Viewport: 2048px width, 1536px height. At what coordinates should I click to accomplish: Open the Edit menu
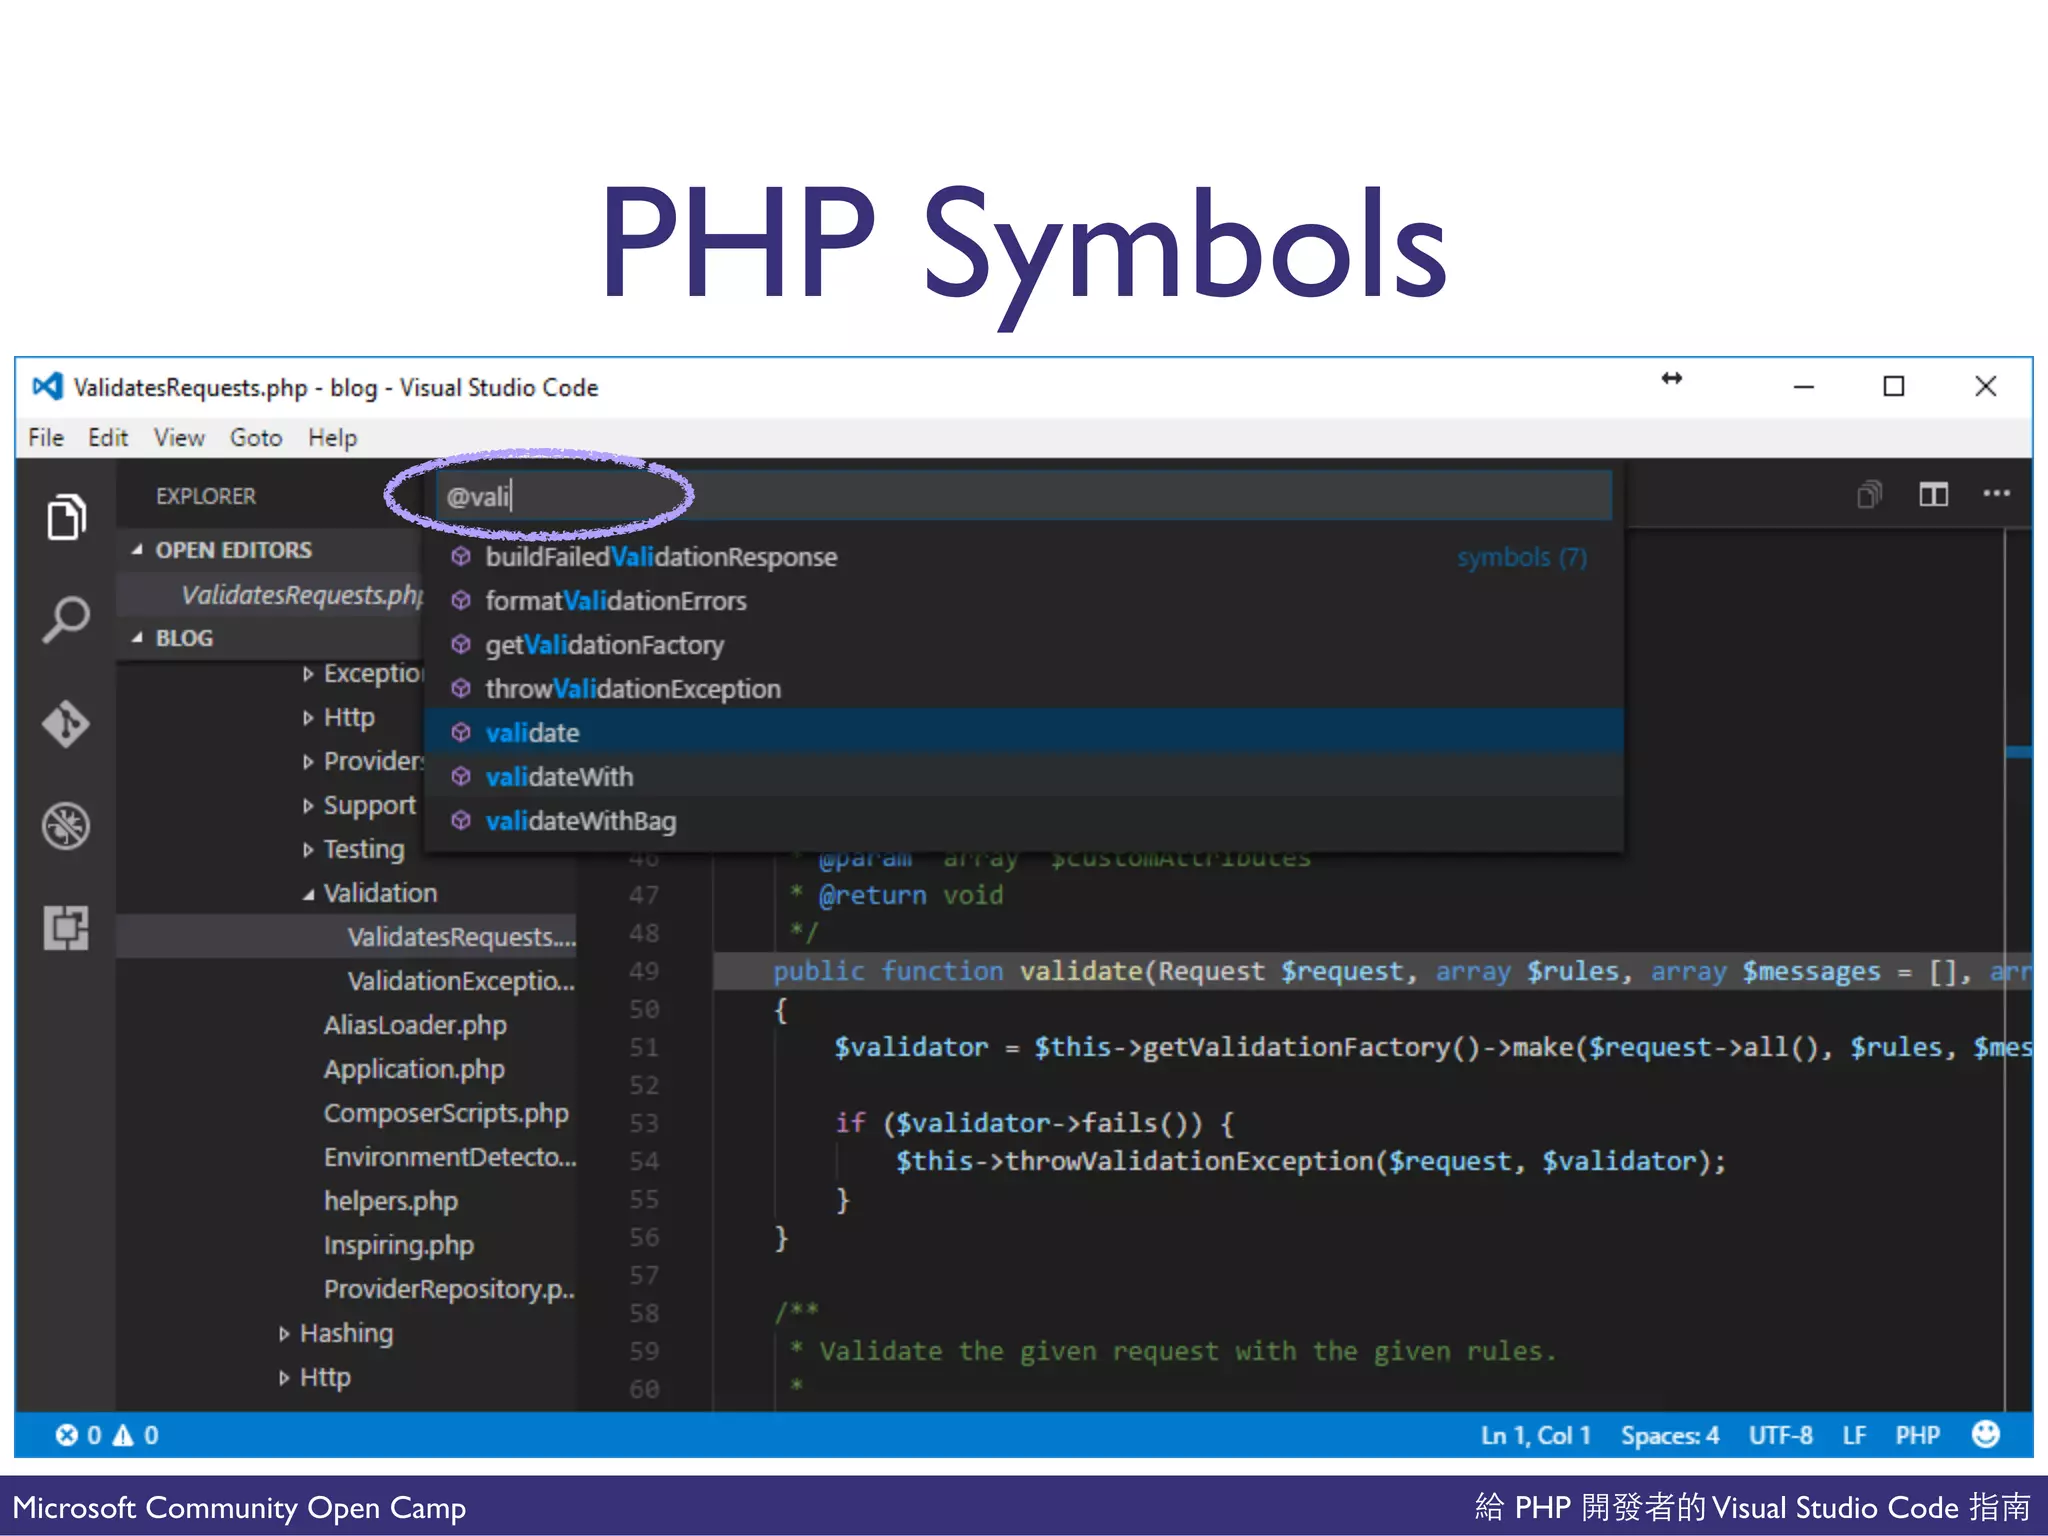[x=108, y=437]
